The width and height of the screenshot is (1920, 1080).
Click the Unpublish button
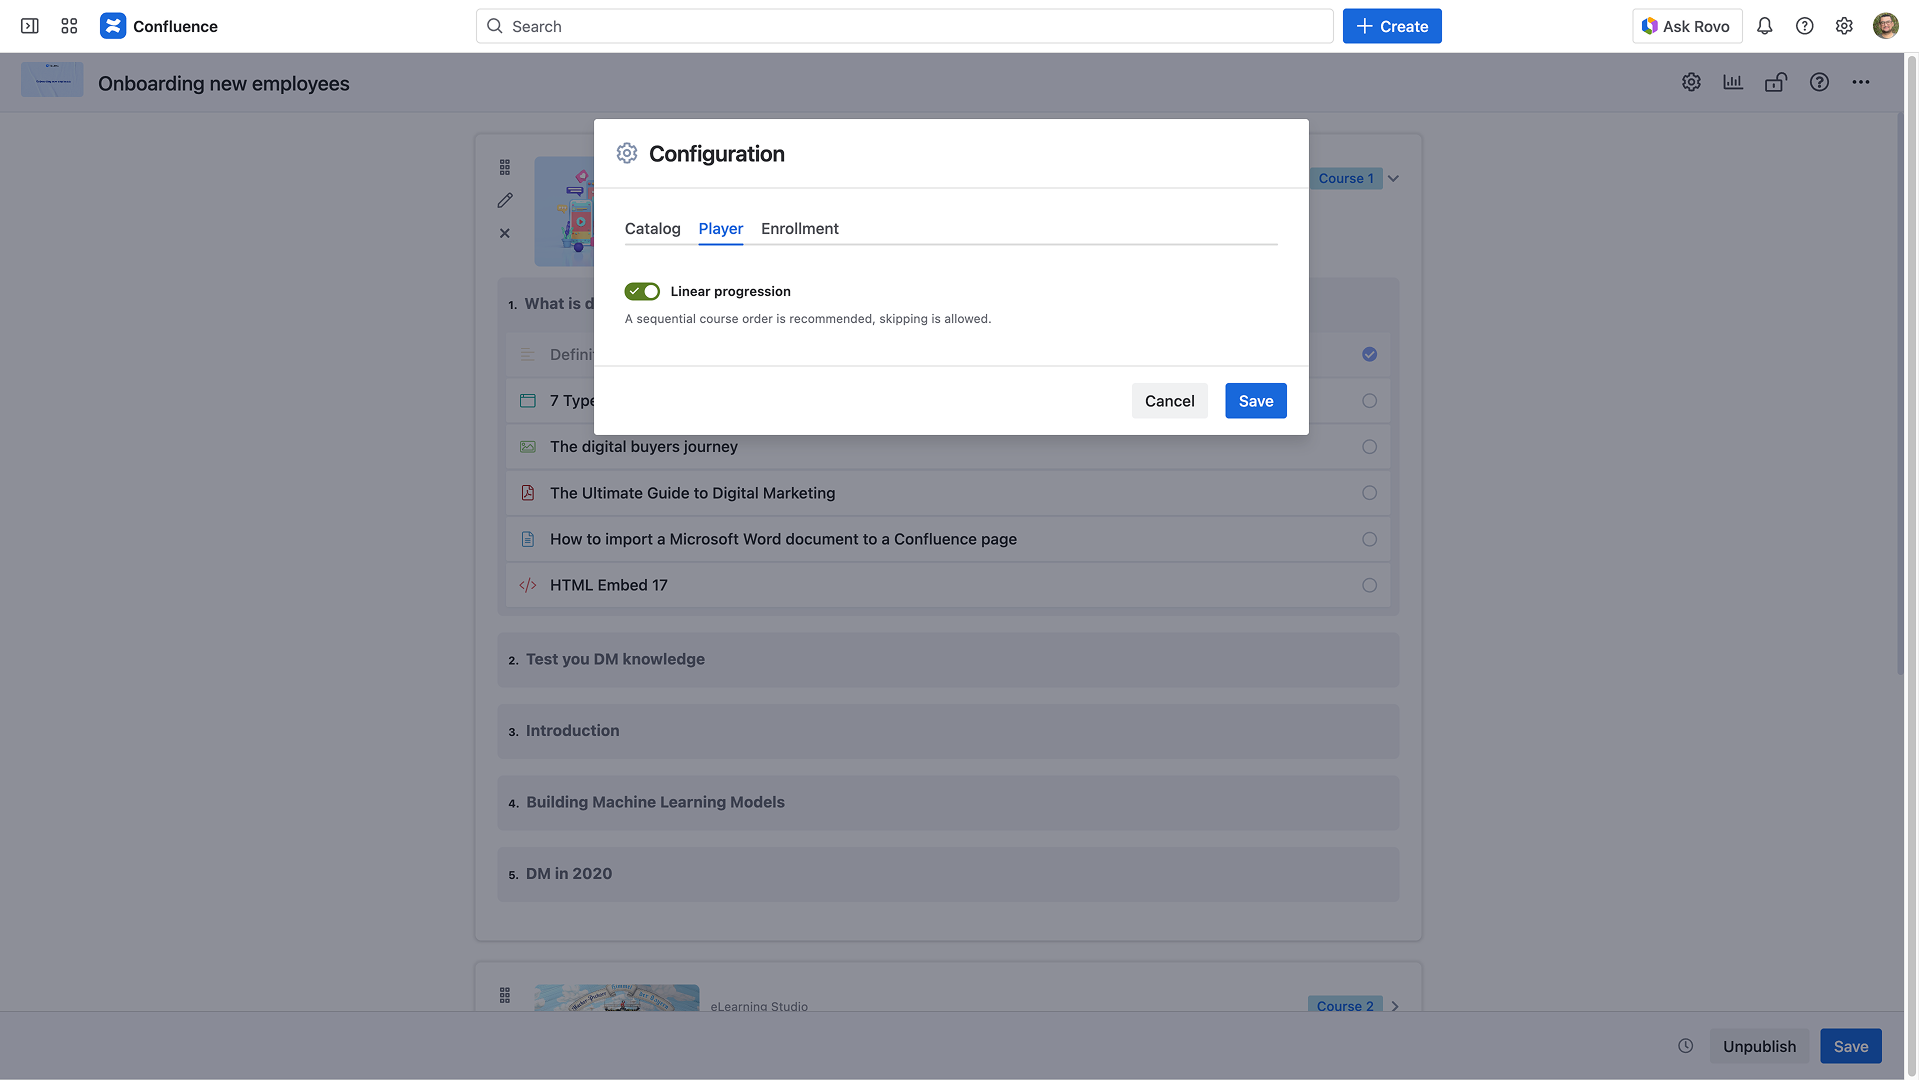pyautogui.click(x=1759, y=1046)
